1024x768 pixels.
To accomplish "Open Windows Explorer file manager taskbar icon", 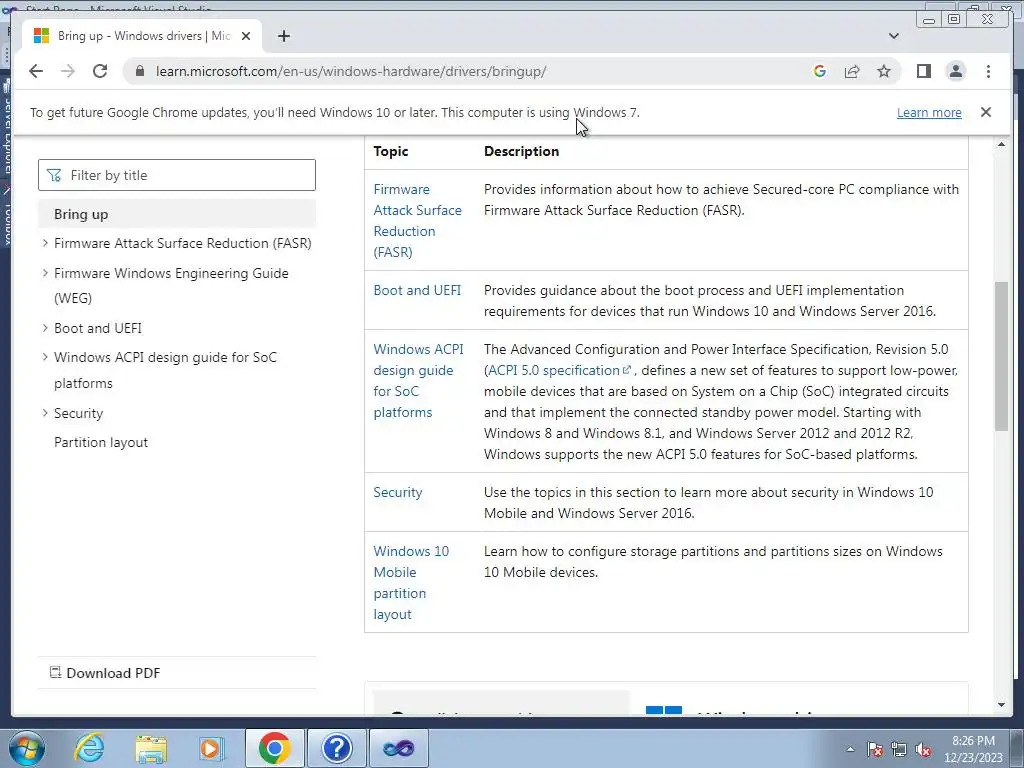I will click(x=151, y=748).
